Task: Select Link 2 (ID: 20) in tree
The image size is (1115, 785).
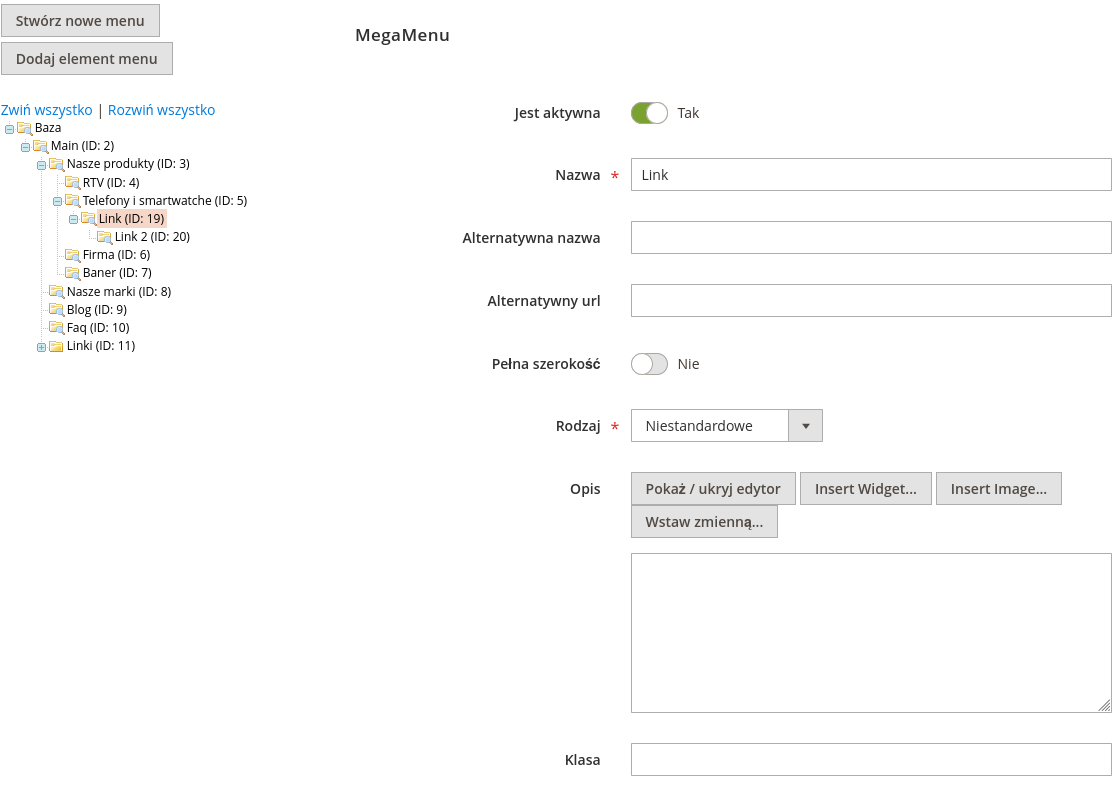Action: (152, 237)
